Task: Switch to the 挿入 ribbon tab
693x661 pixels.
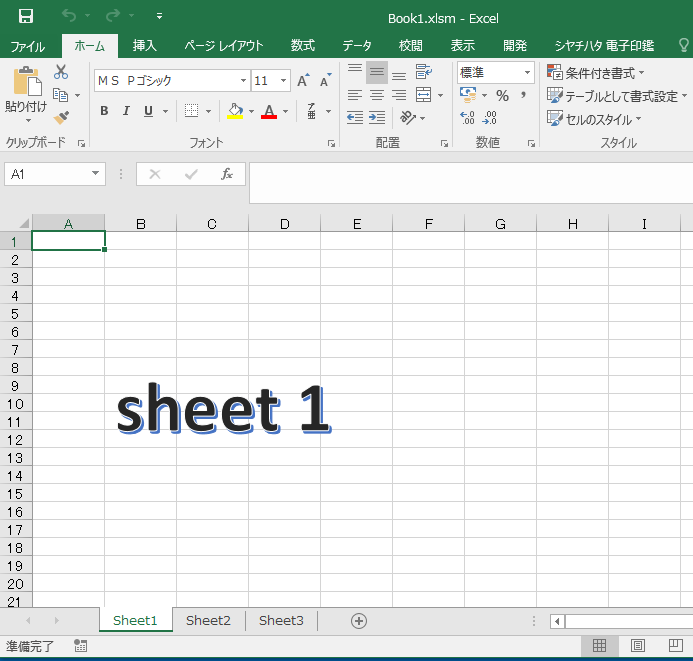Action: coord(145,45)
